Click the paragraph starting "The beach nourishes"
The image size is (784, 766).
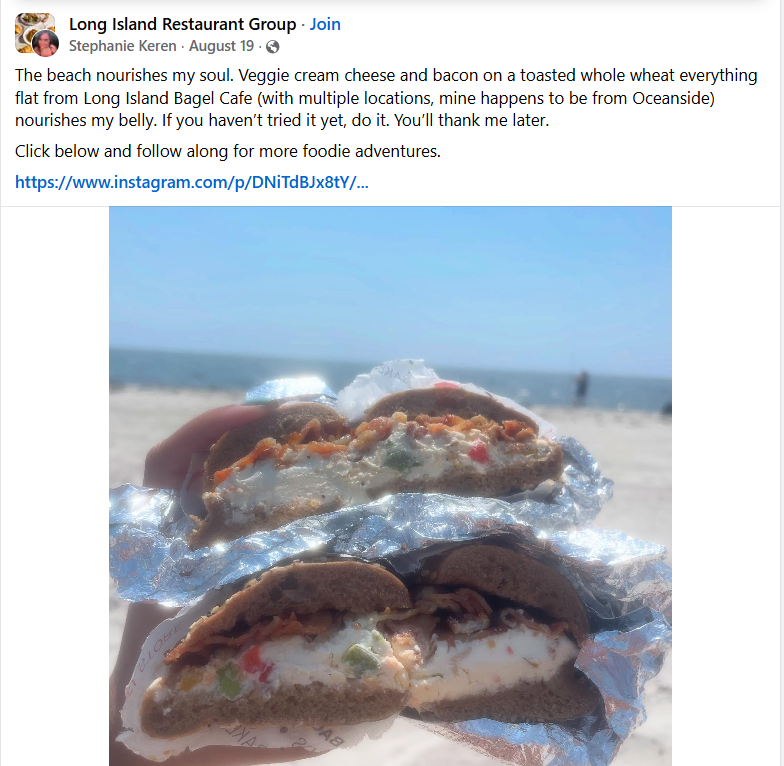pos(386,98)
